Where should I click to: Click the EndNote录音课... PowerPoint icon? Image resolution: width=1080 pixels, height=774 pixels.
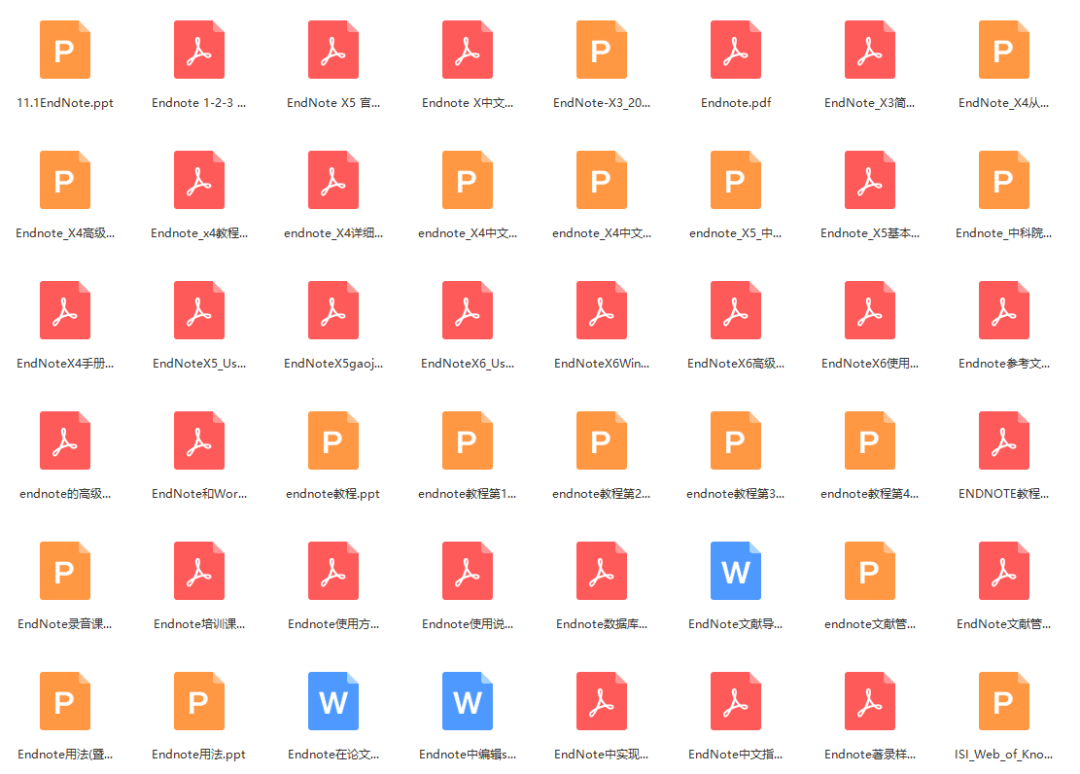(x=65, y=570)
